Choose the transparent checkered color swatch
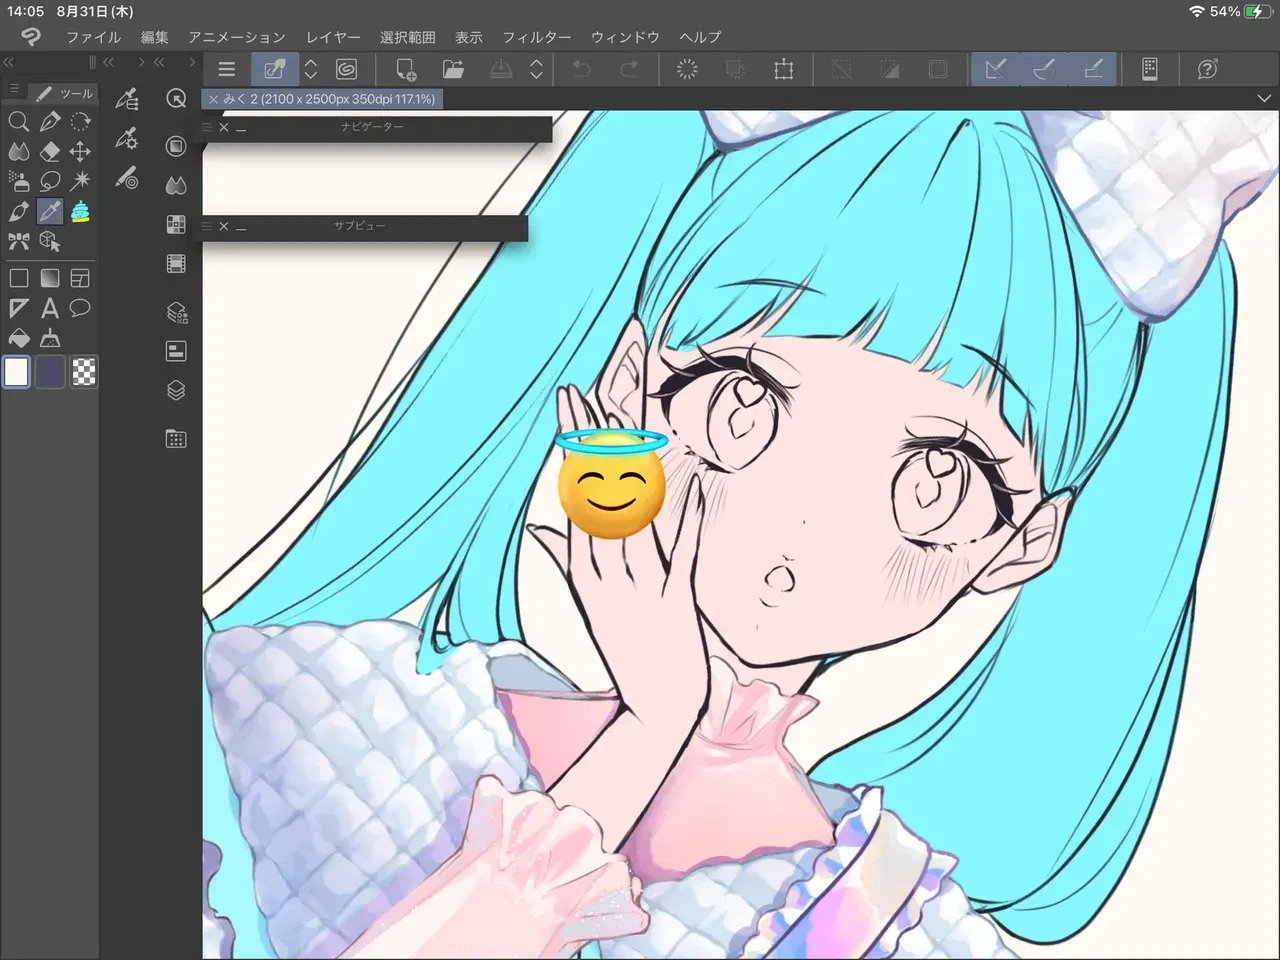The image size is (1280, 960). [84, 372]
